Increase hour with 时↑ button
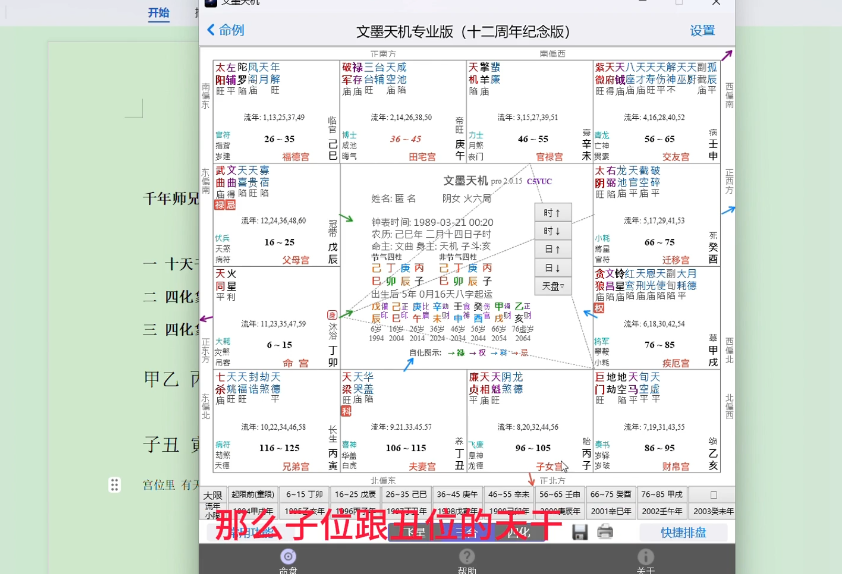This screenshot has width=842, height=574. pos(553,213)
